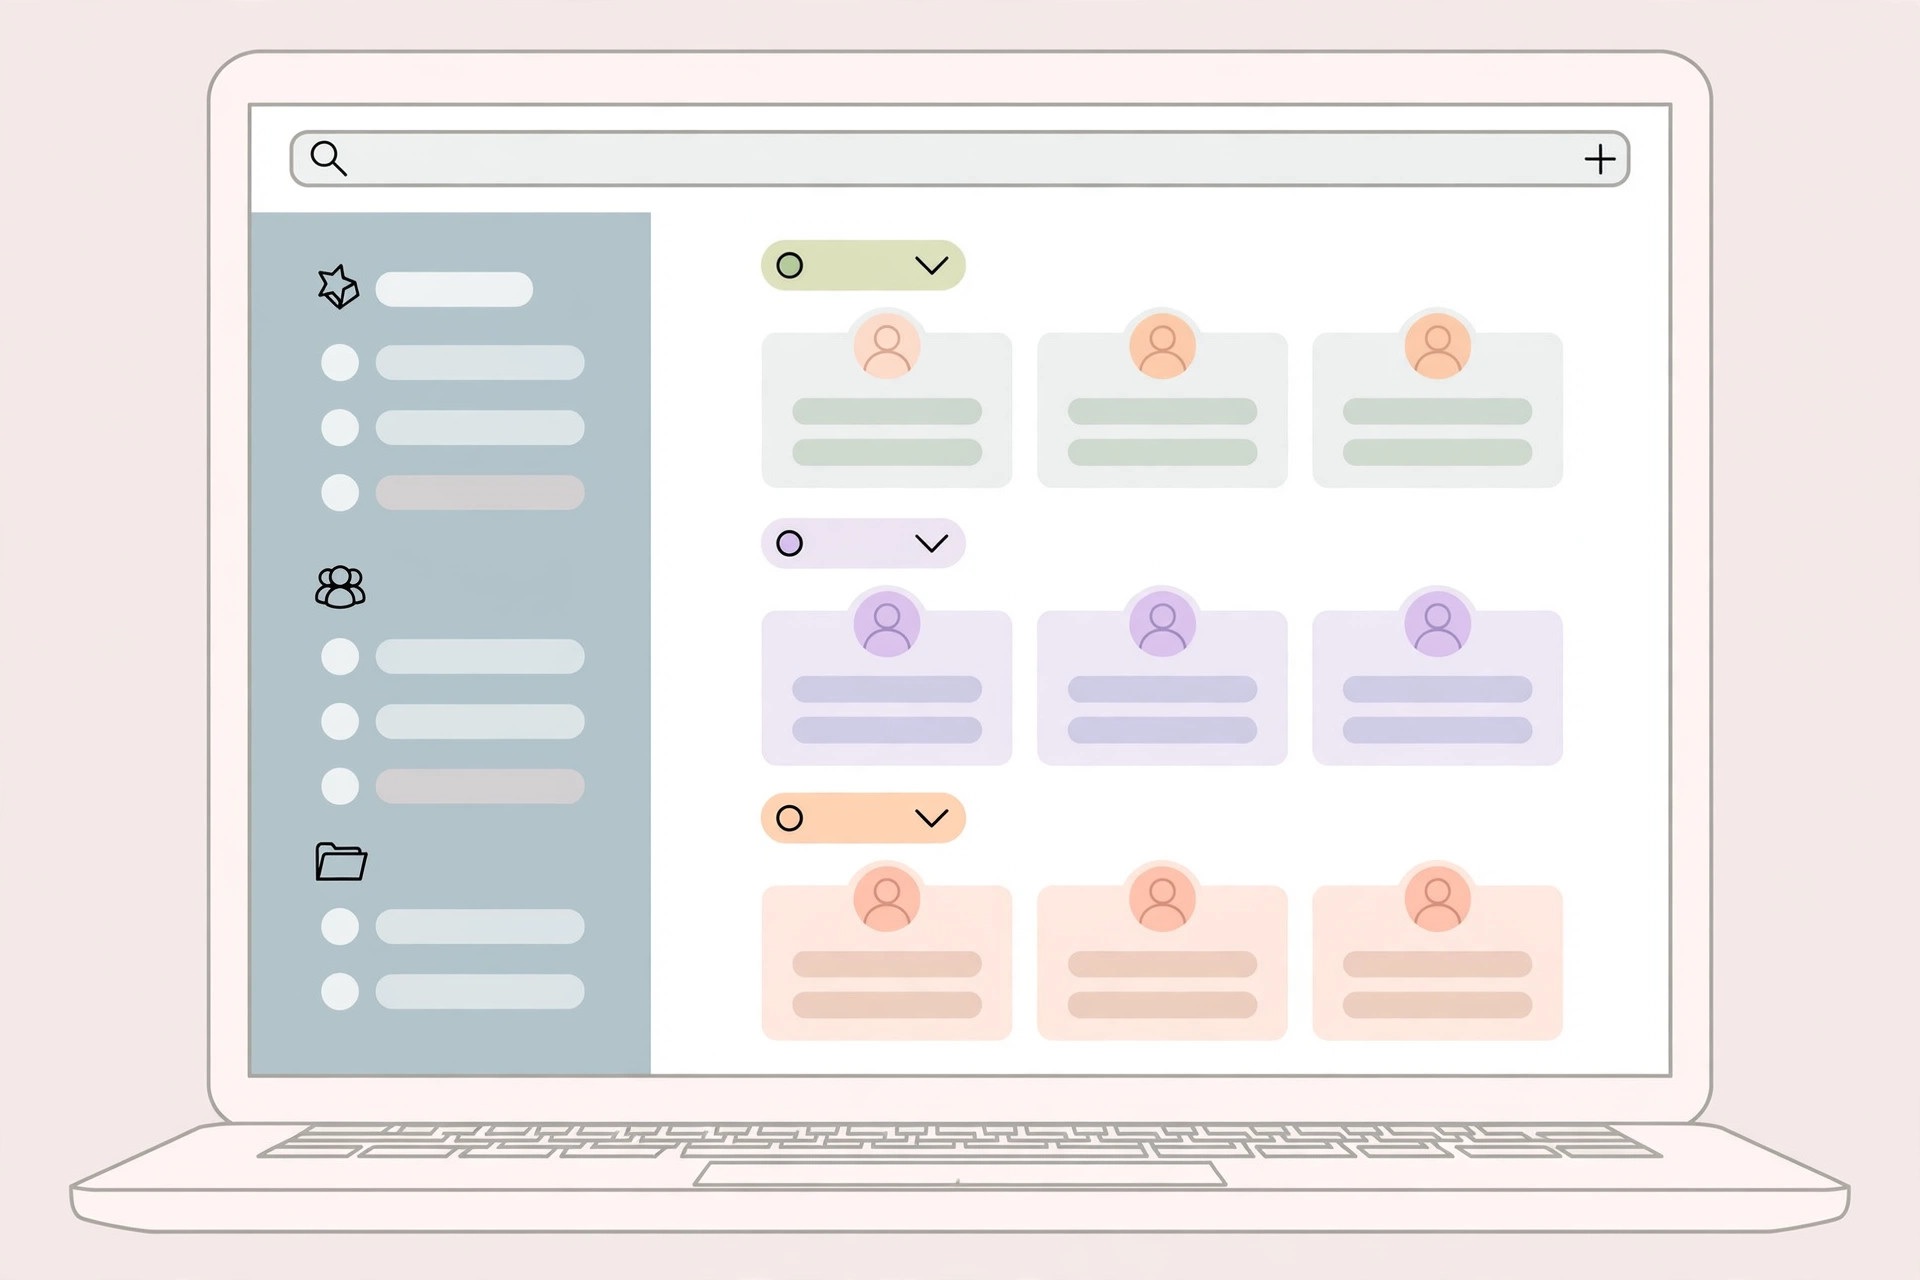Click the magnifying glass search icon
The height and width of the screenshot is (1280, 1920).
point(328,158)
